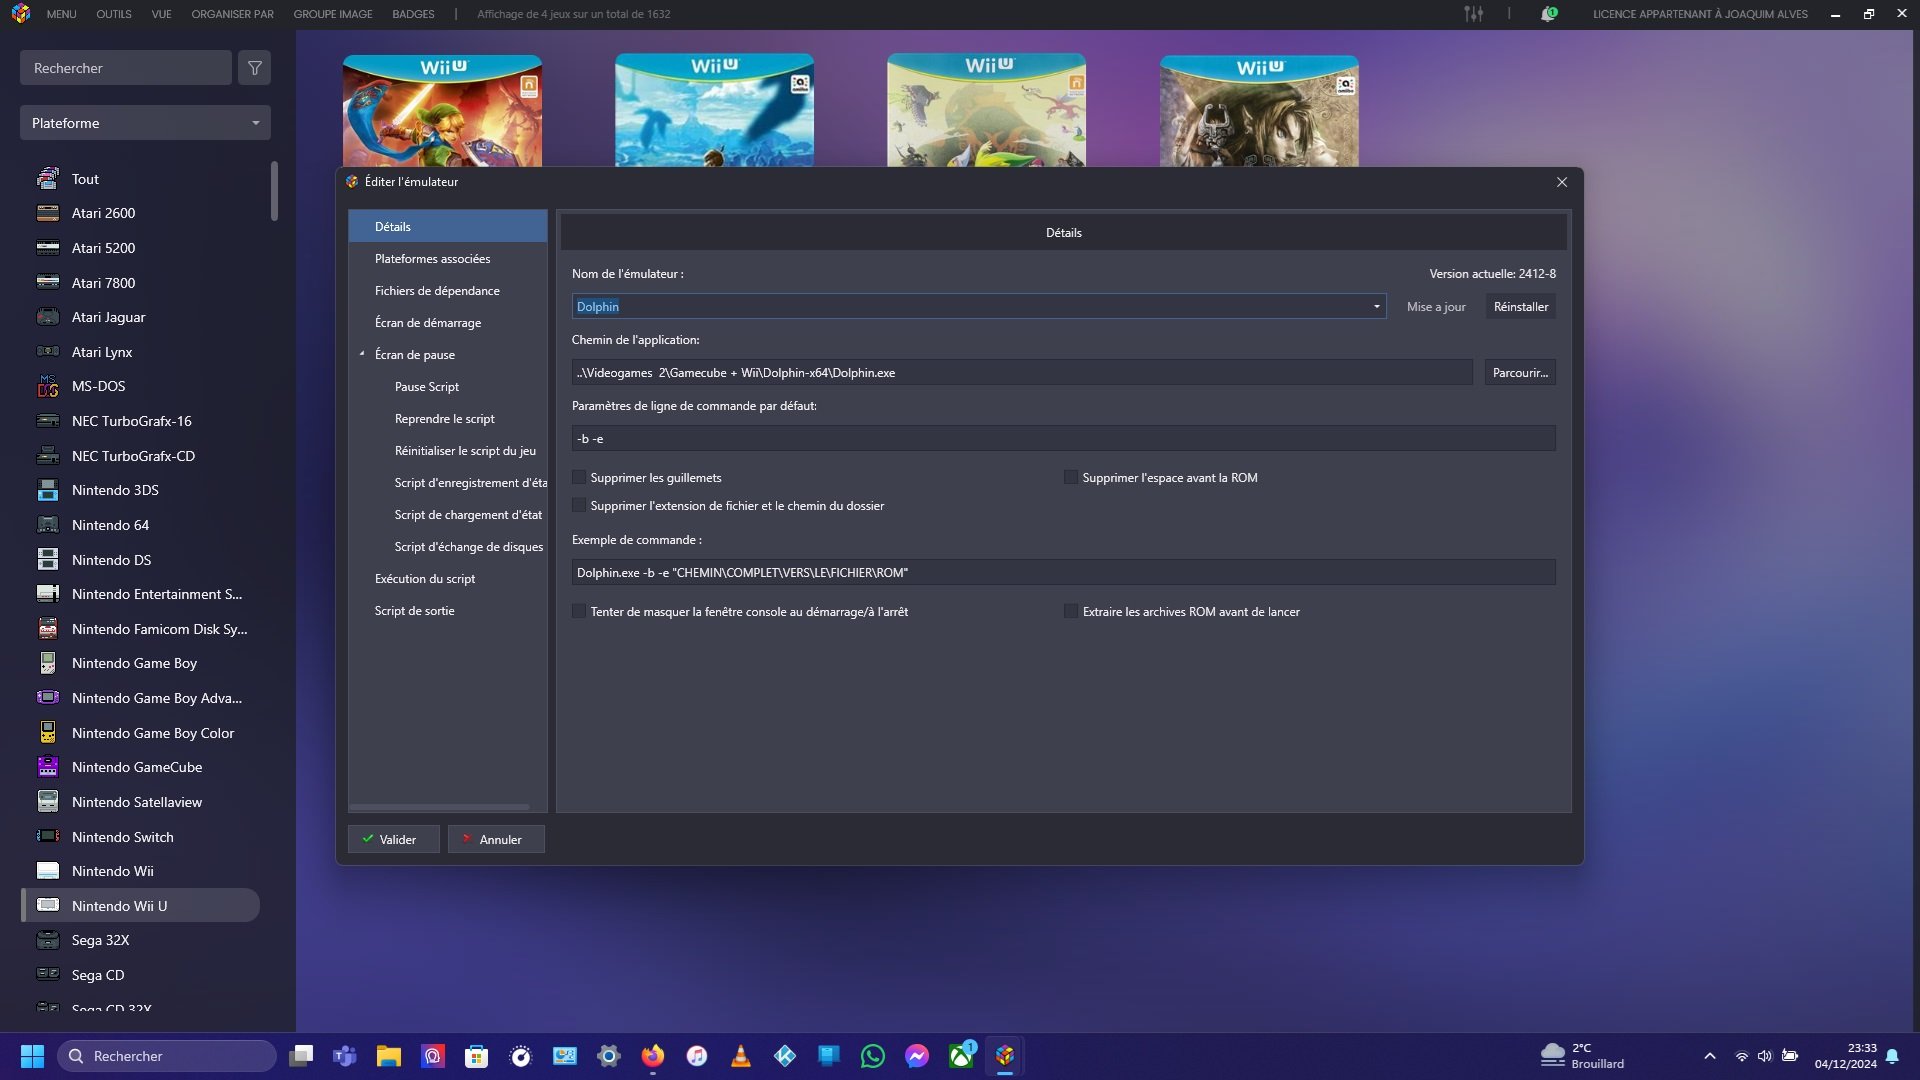Click the Réinstaller button

point(1521,307)
